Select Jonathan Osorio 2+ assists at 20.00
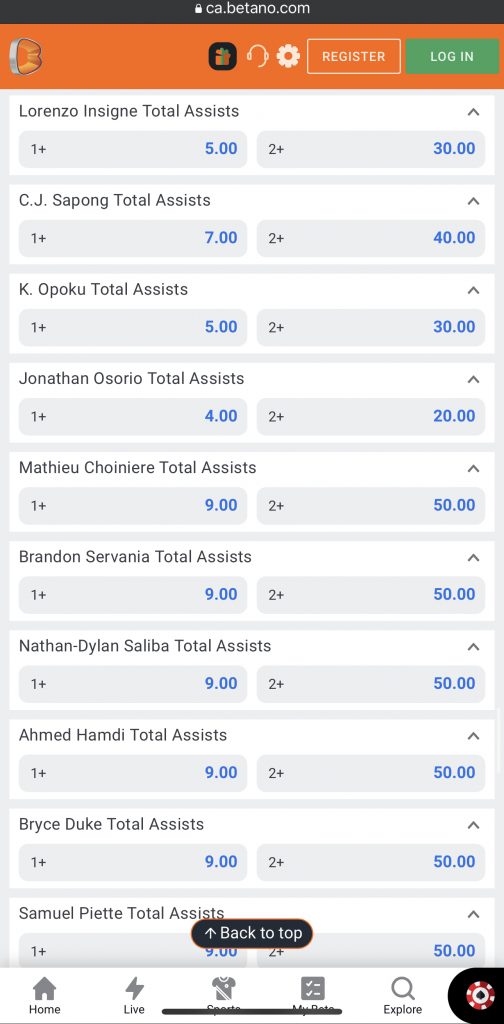504x1024 pixels. click(371, 416)
